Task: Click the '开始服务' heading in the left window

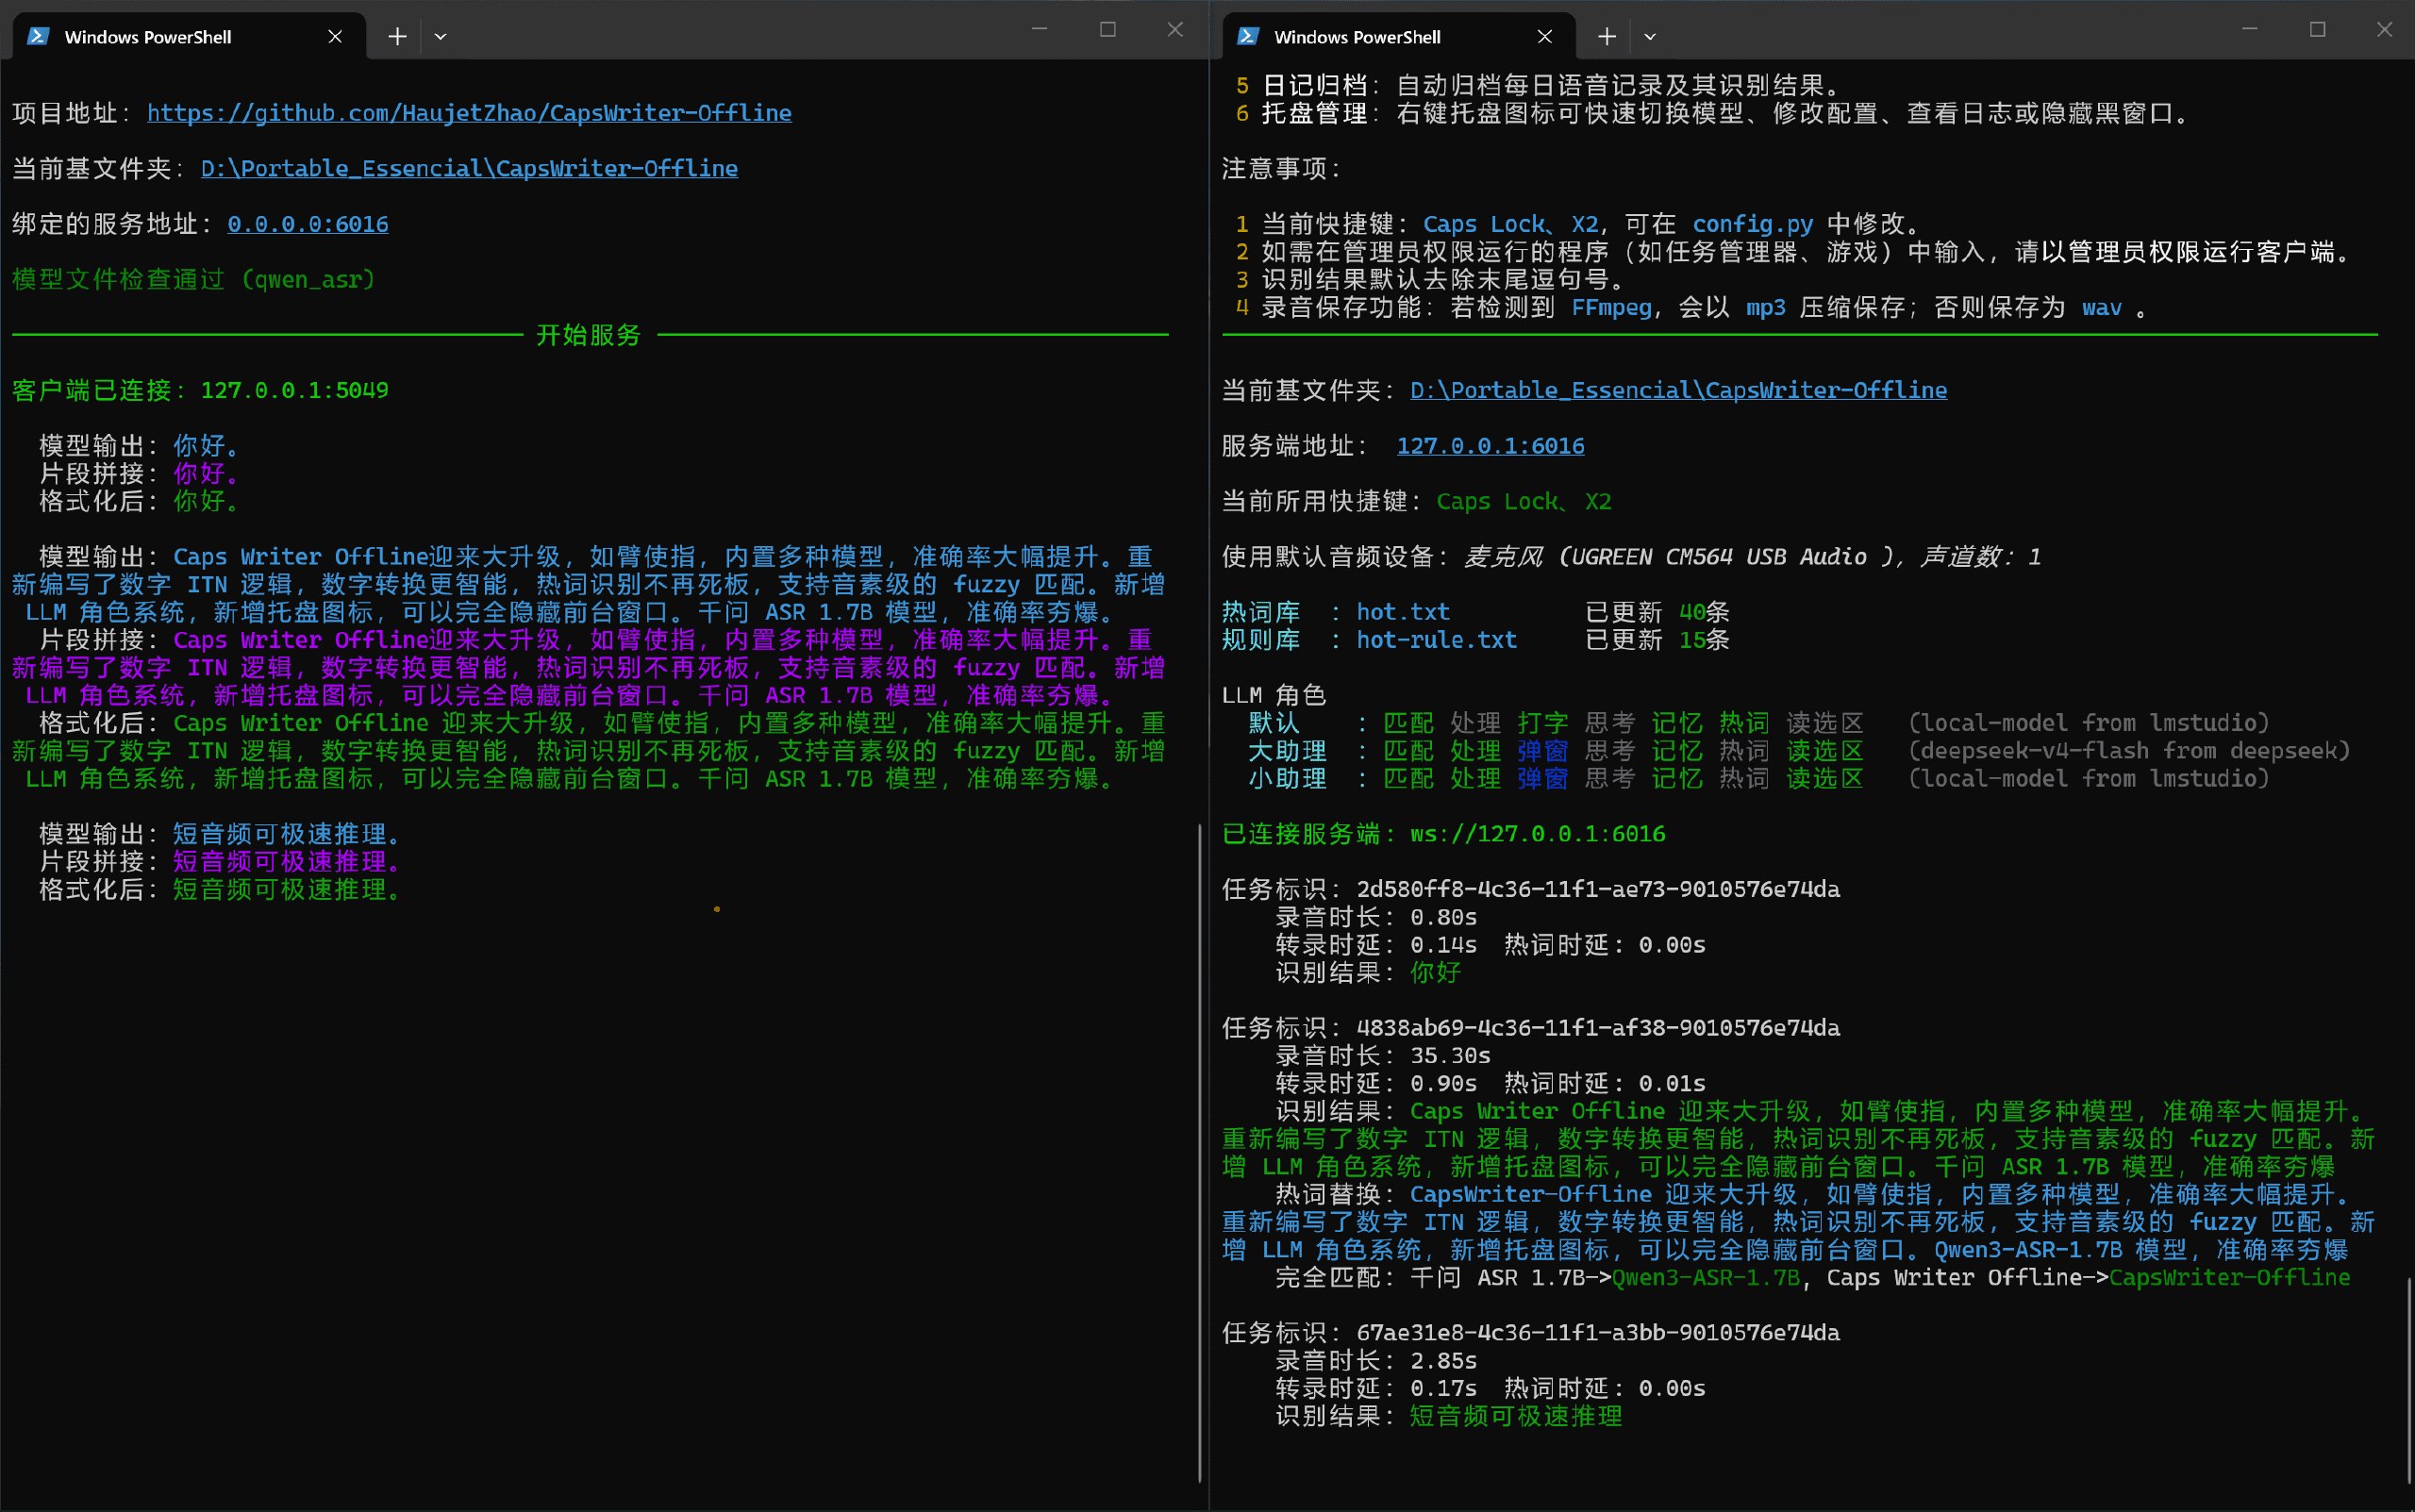Action: (x=588, y=335)
